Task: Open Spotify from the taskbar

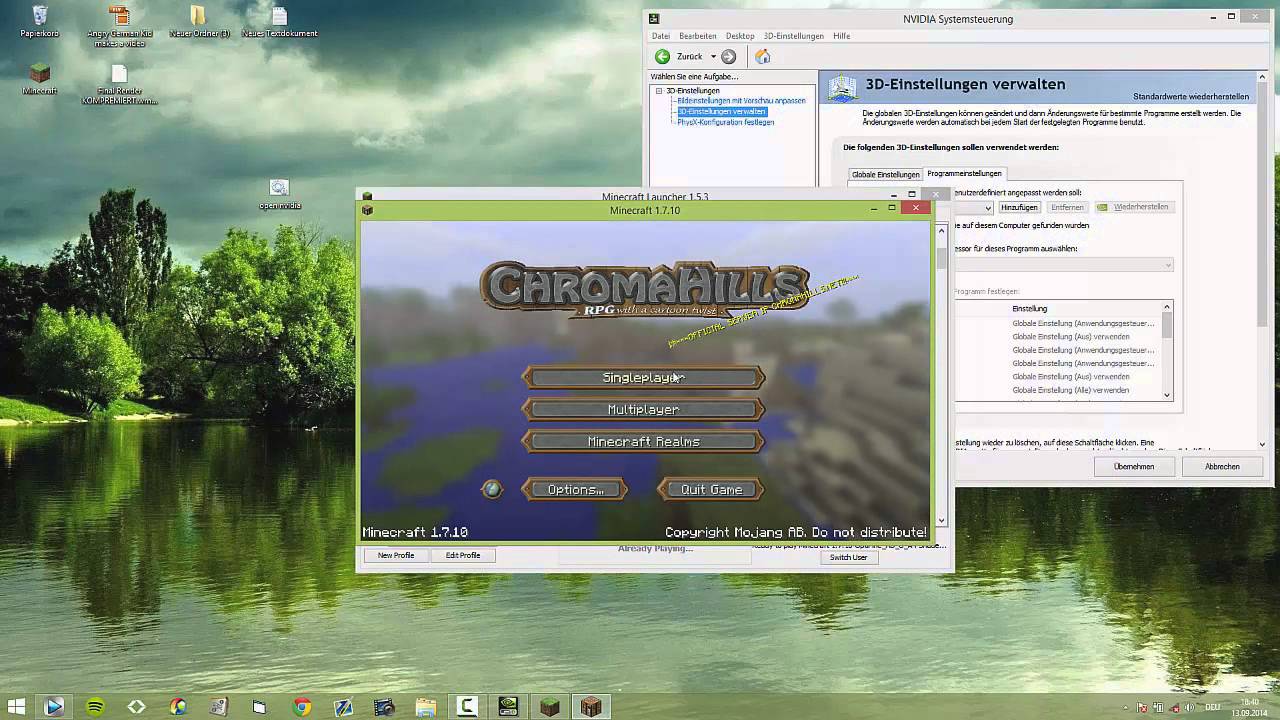Action: [95, 707]
